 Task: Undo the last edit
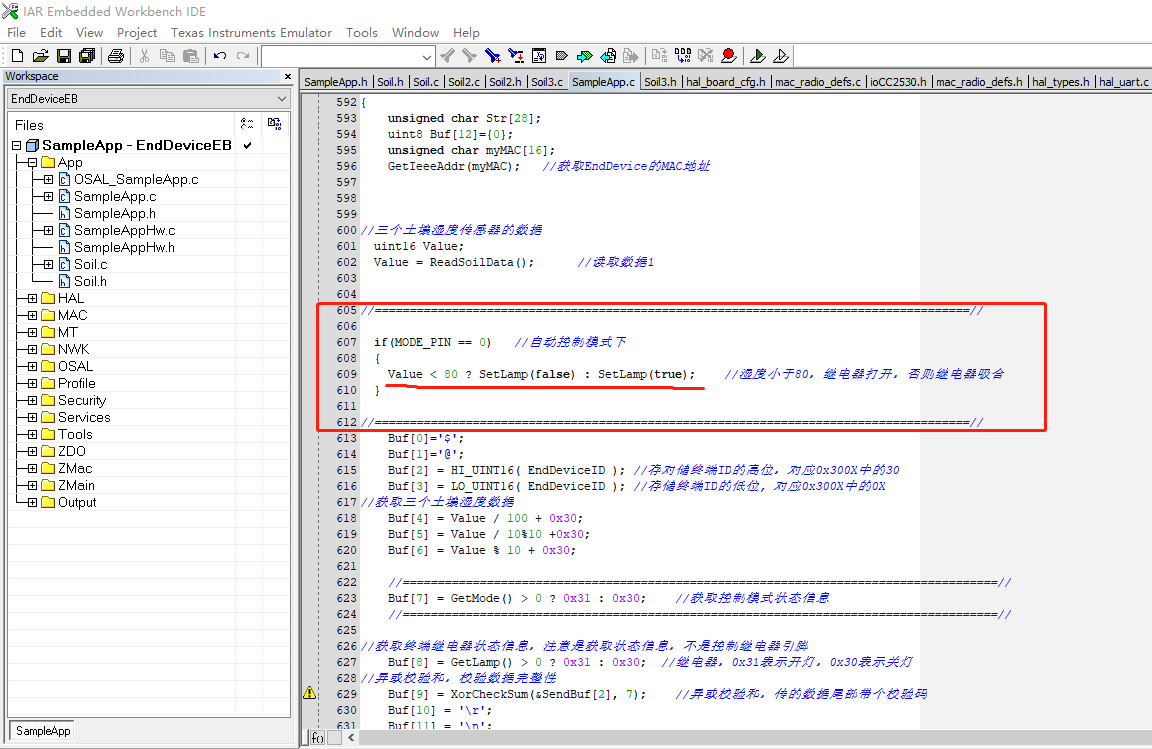click(x=220, y=56)
